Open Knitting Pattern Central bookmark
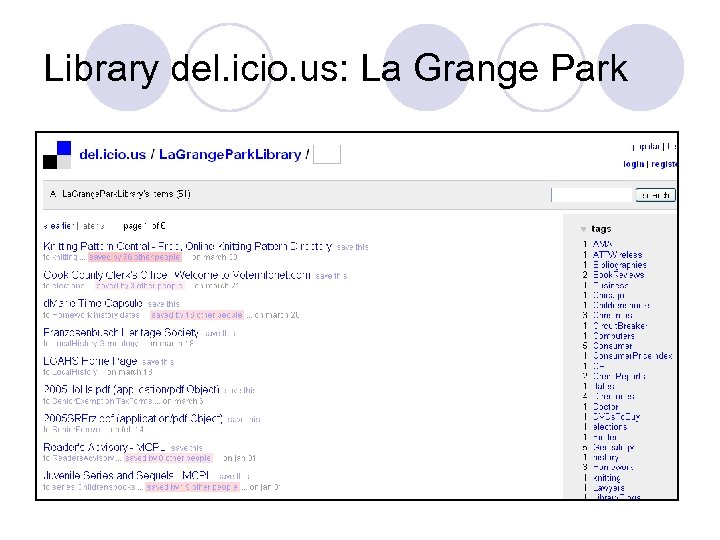The height and width of the screenshot is (540, 720). pos(187,247)
